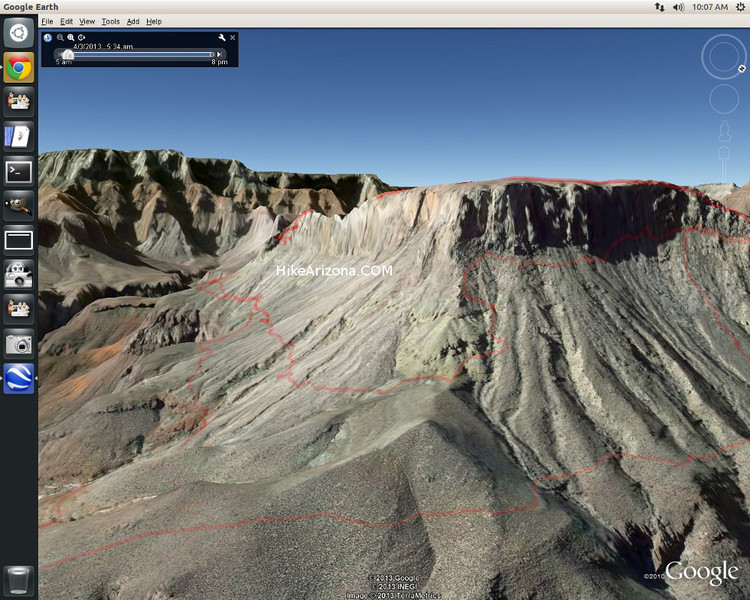Click the time slider thumb near 5 am
Screen dimensions: 750x600
coord(67,54)
